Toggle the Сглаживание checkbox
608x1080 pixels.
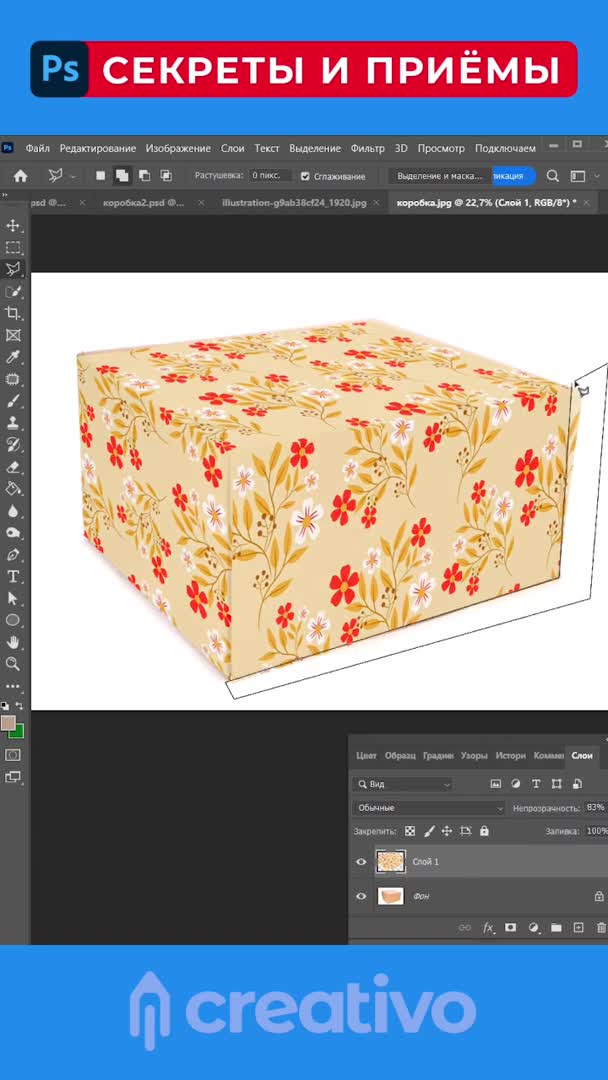click(305, 176)
